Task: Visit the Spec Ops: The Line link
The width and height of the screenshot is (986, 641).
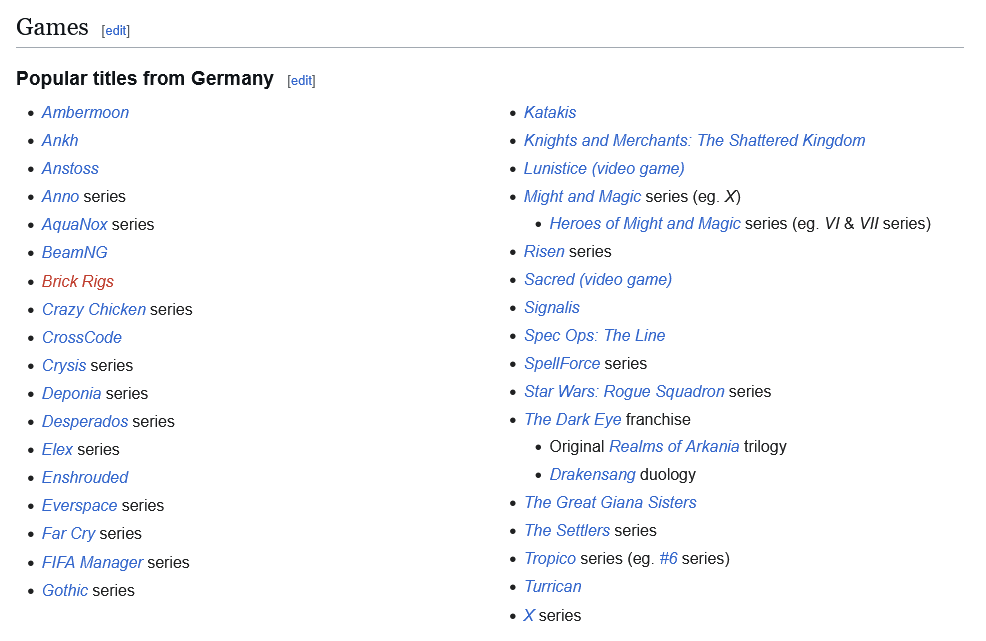Action: pos(595,335)
